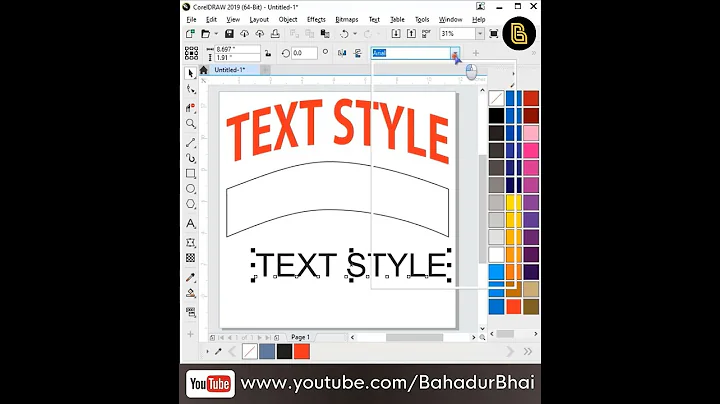Select the Interactive Fill tool

pyautogui.click(x=191, y=293)
